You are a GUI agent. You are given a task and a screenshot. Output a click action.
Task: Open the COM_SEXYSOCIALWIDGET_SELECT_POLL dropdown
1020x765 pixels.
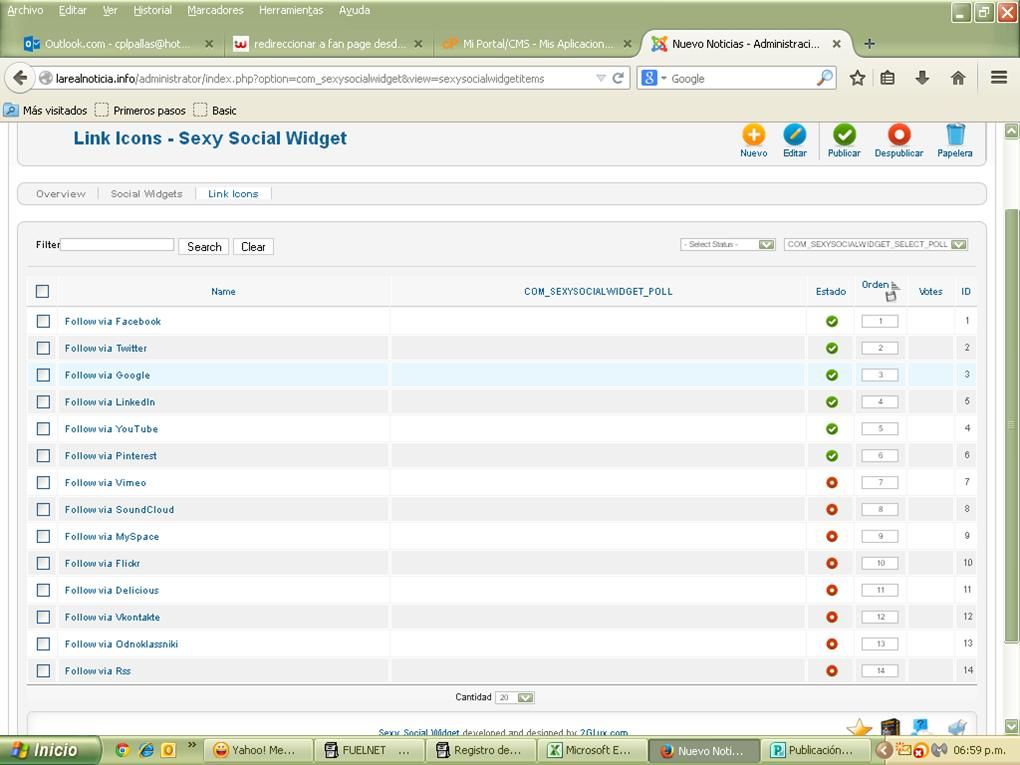(x=876, y=245)
